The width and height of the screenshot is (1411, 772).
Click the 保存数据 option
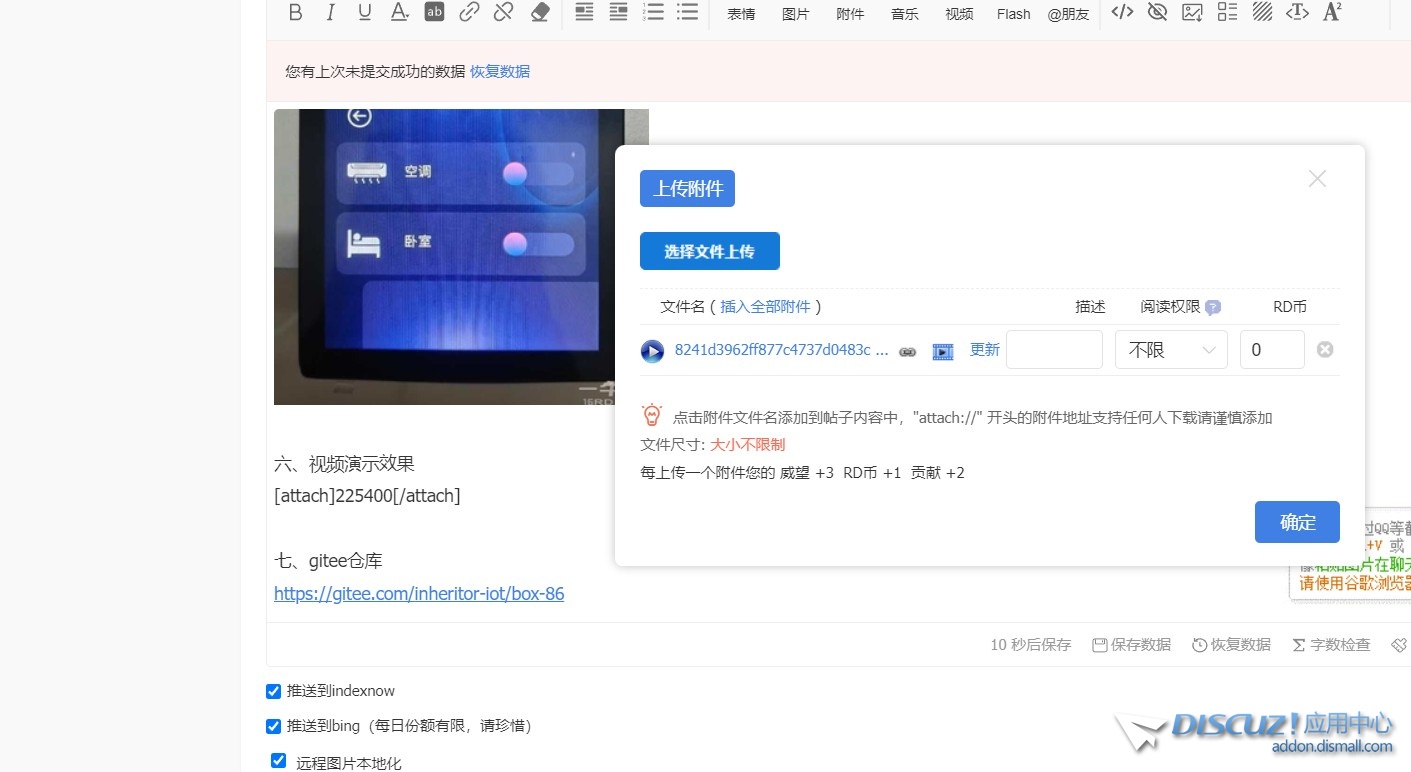(x=1131, y=645)
